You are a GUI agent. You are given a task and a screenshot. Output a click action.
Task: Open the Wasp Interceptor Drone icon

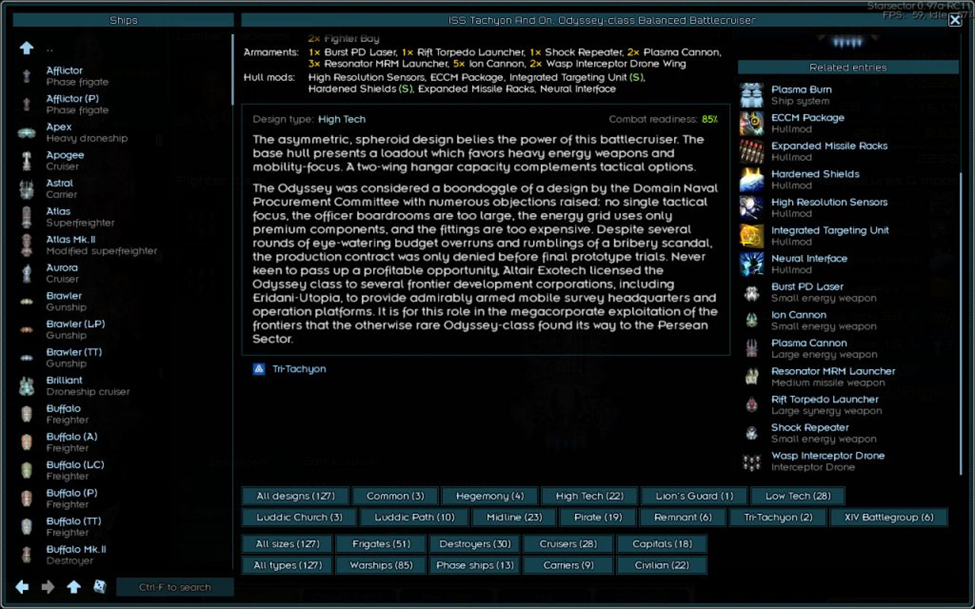(751, 462)
